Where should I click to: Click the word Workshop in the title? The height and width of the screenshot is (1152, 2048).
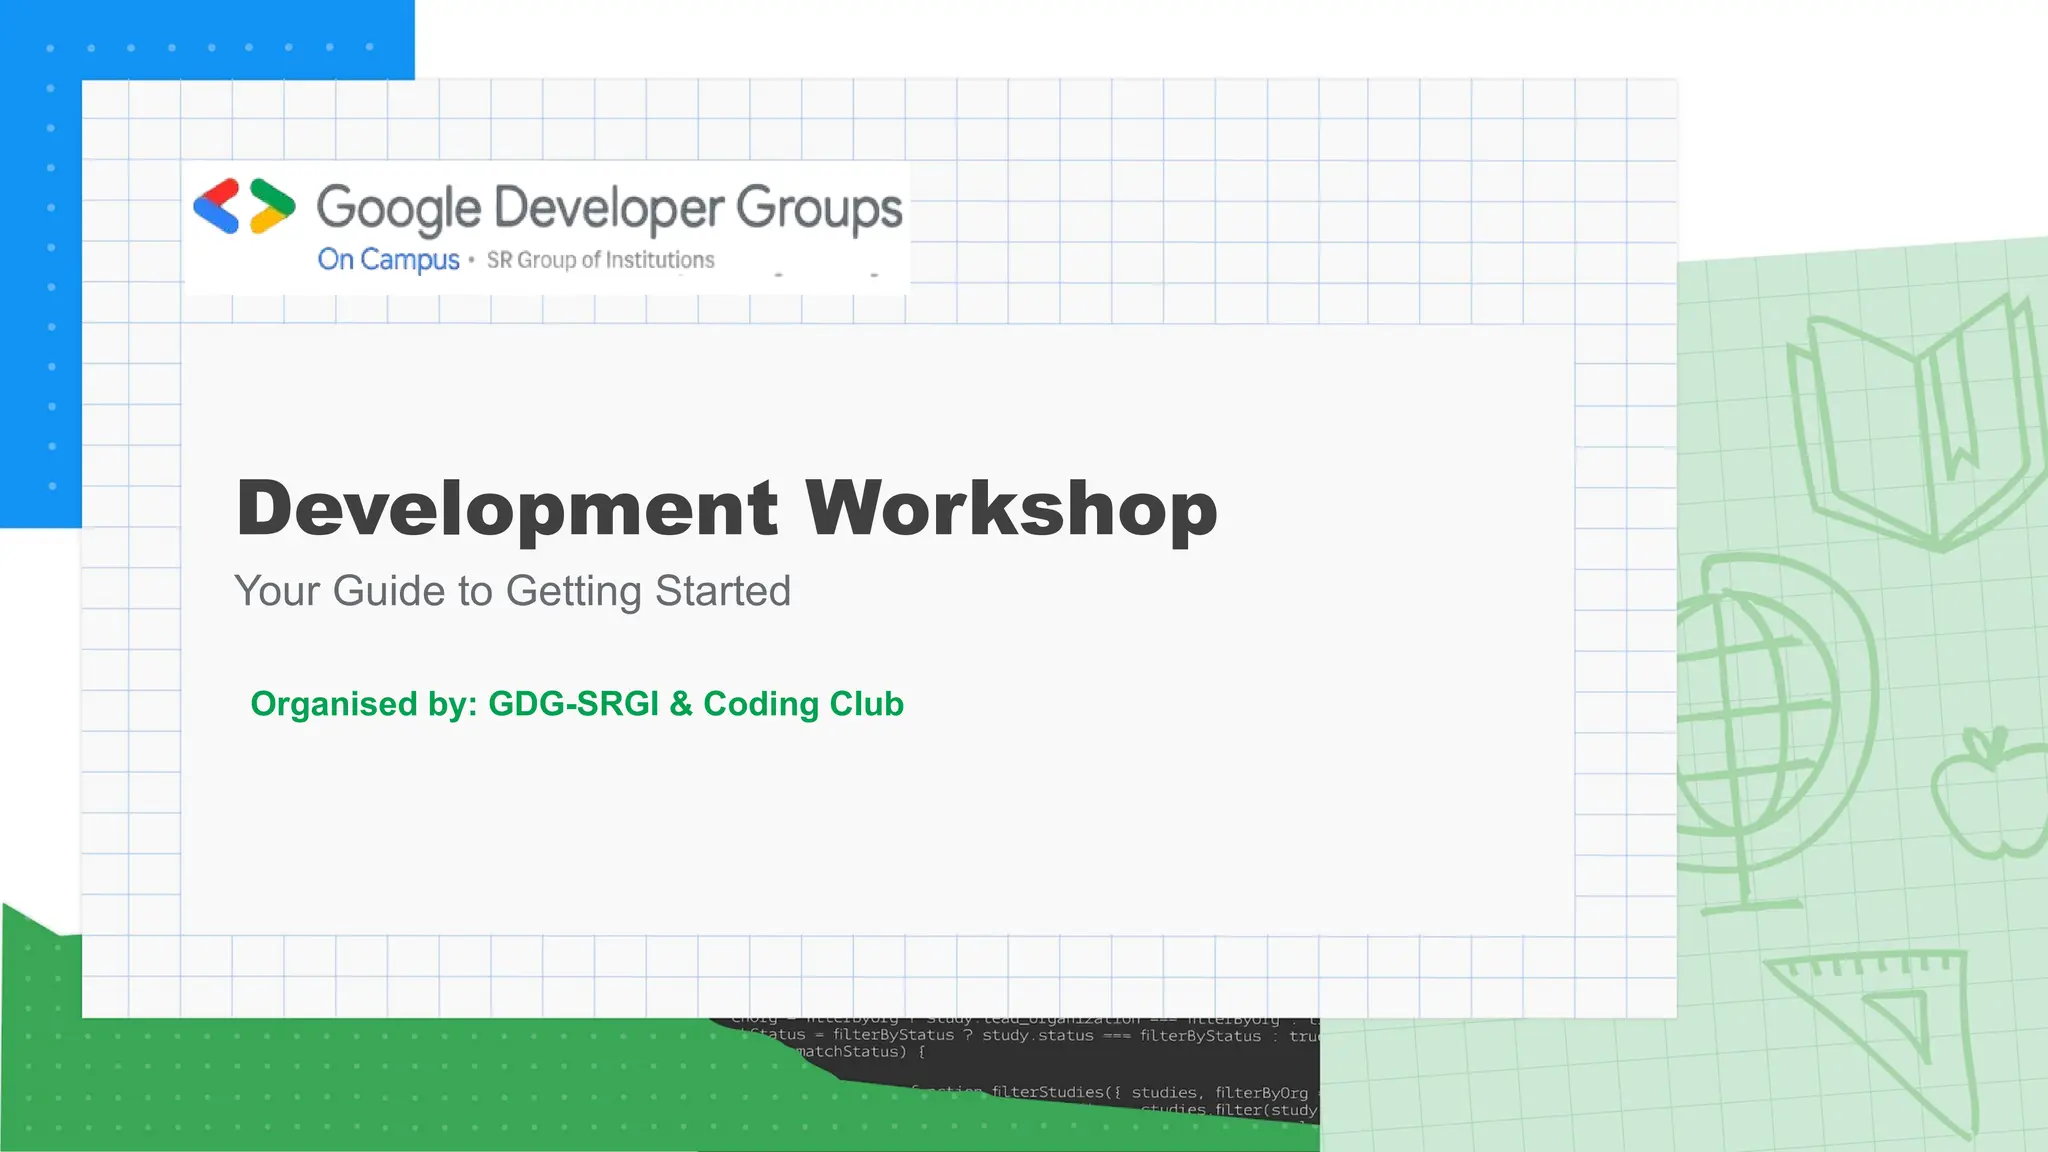coord(1011,508)
